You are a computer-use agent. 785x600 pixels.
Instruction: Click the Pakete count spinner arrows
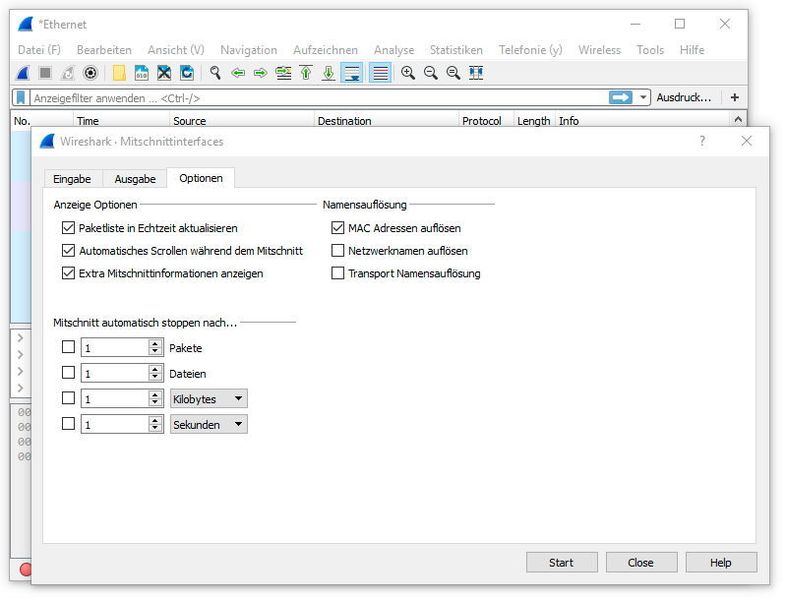tap(155, 347)
